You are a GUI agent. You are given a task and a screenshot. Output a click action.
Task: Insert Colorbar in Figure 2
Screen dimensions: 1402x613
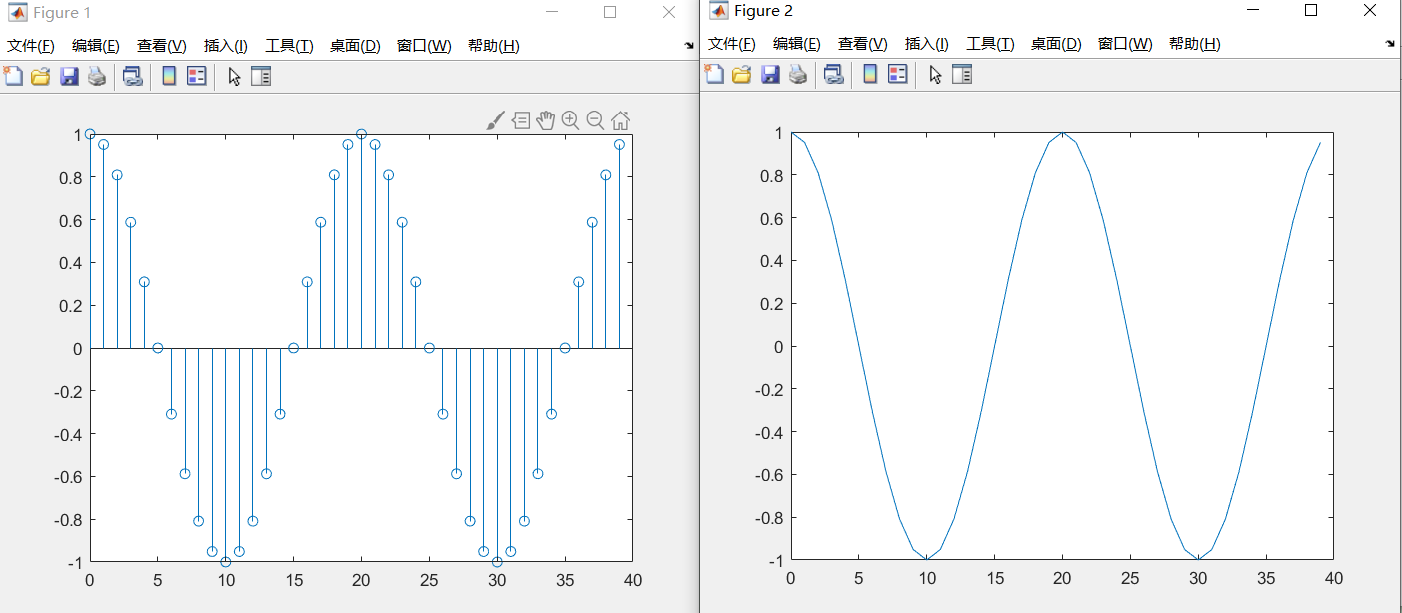(x=870, y=74)
